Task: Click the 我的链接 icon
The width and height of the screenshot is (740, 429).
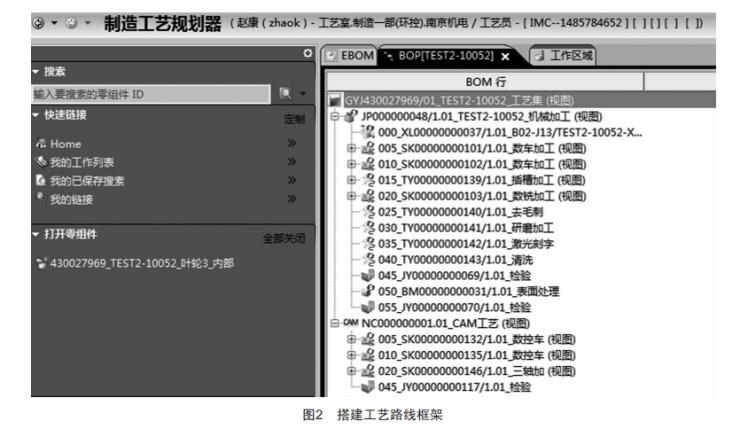Action: (42, 197)
